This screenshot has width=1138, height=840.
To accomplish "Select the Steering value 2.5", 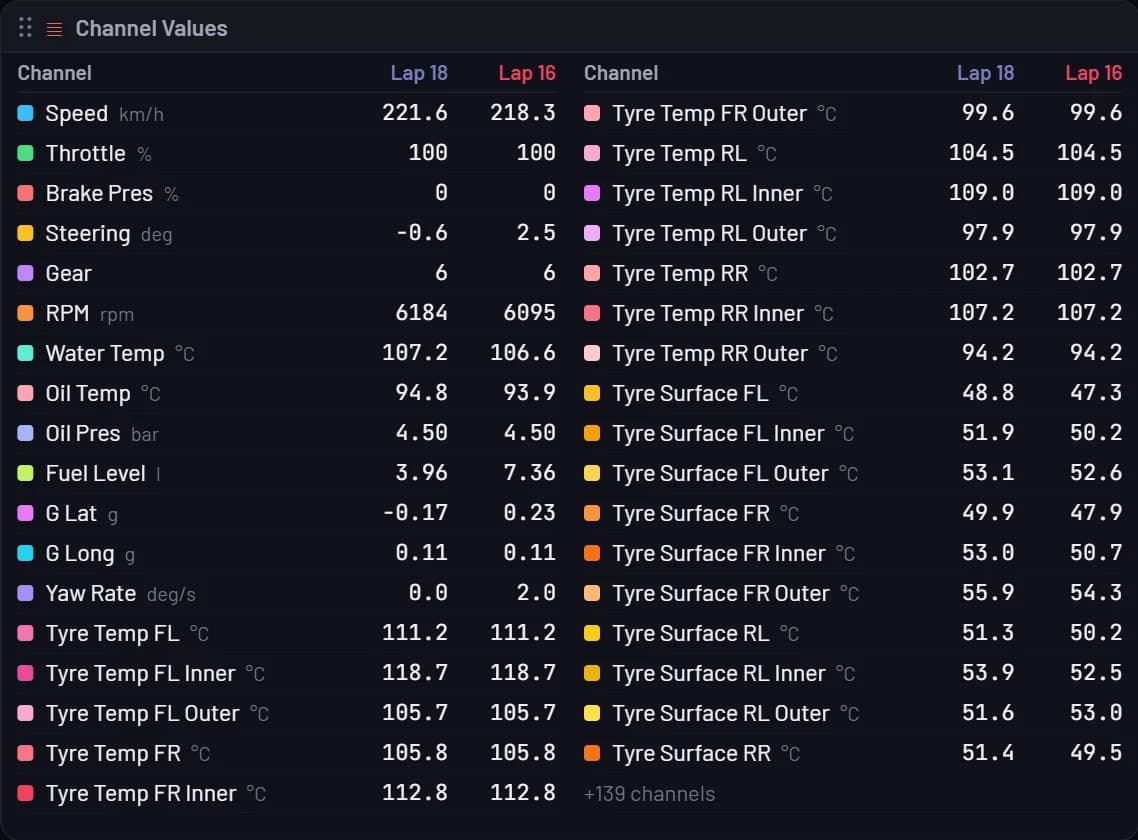I will 536,232.
